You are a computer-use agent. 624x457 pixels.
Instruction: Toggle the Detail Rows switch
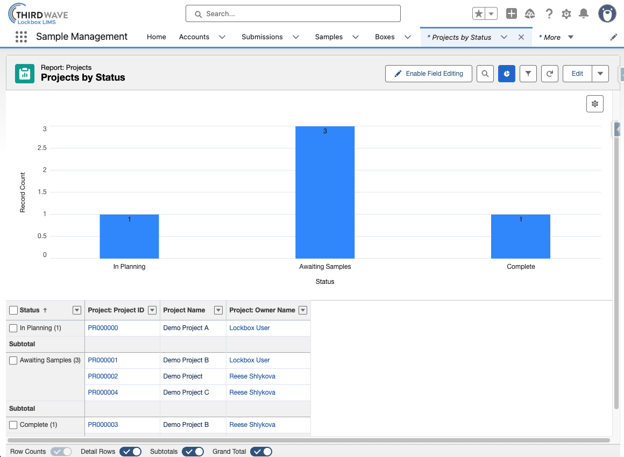click(x=131, y=451)
